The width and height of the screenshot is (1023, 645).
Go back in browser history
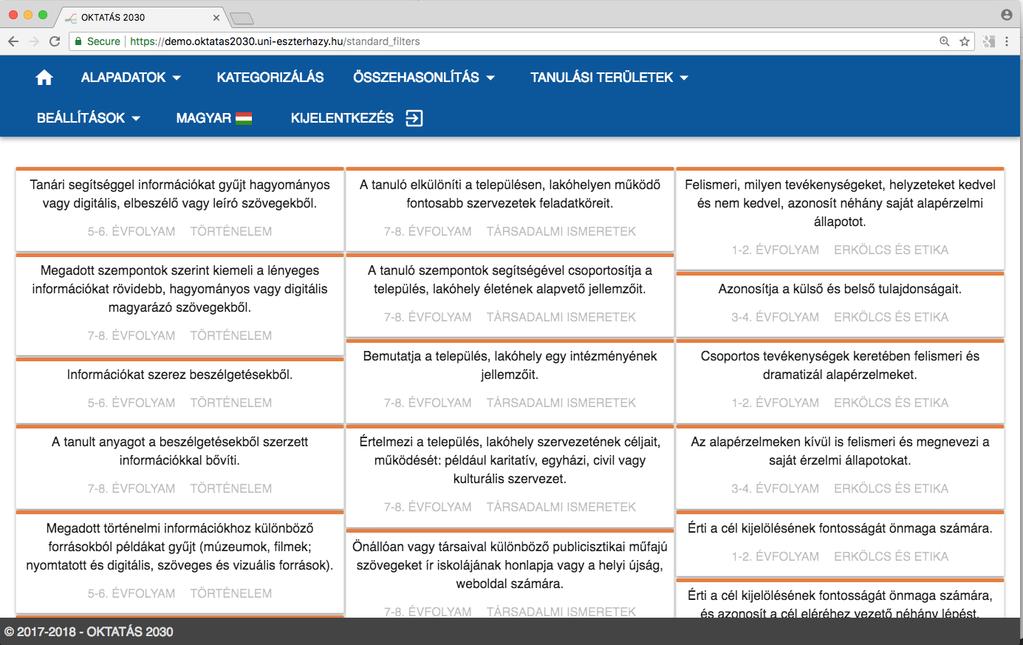[13, 41]
